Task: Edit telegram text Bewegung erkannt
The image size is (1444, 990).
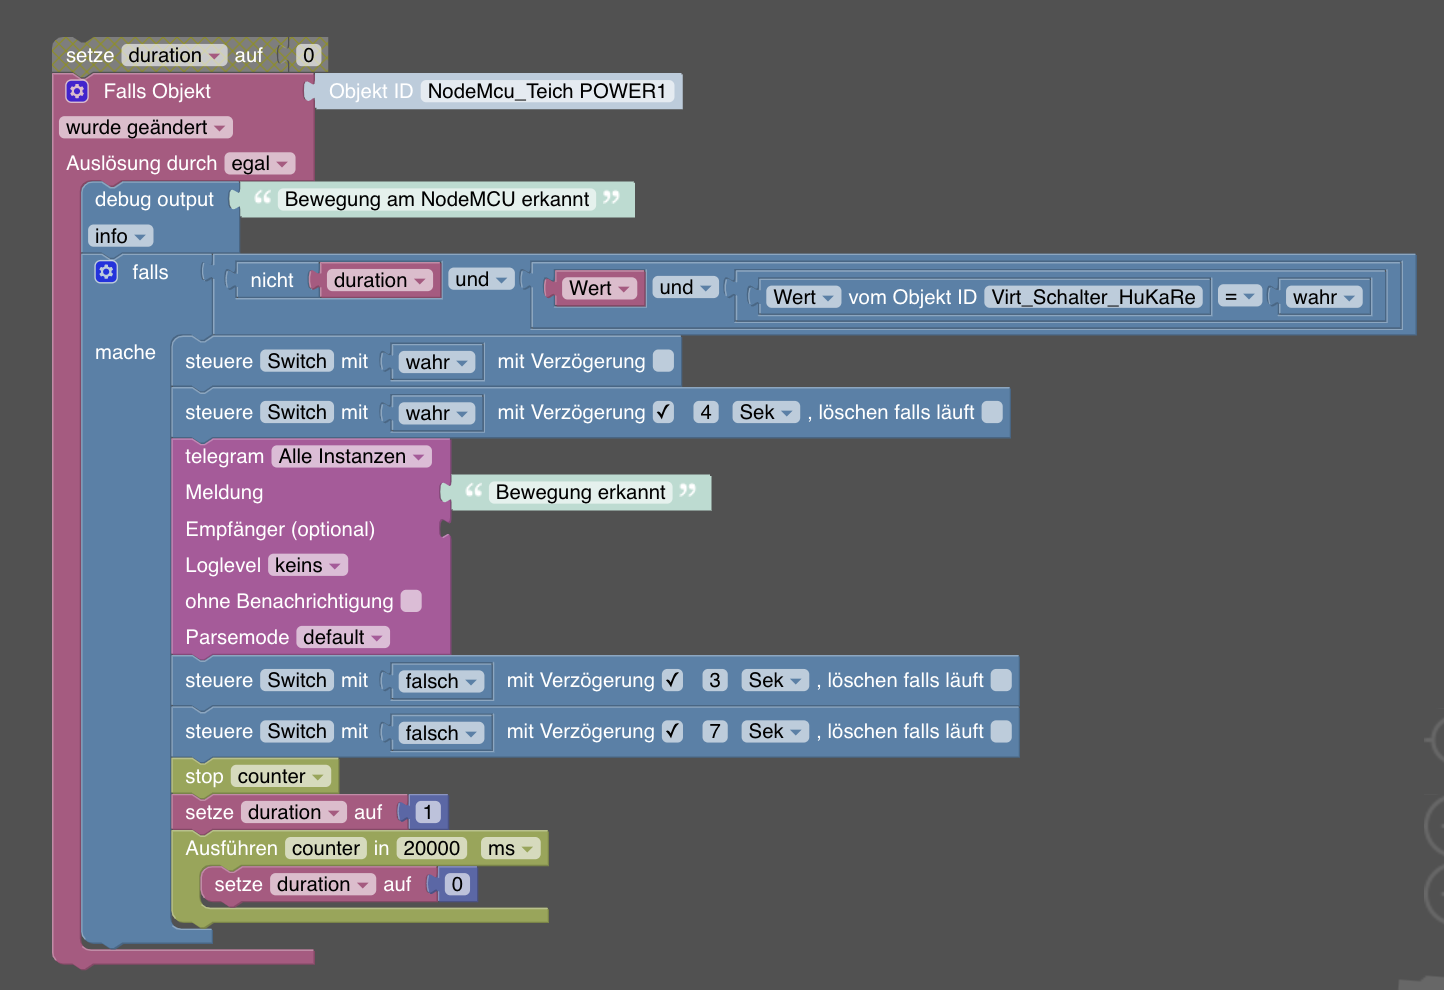Action: tap(580, 492)
